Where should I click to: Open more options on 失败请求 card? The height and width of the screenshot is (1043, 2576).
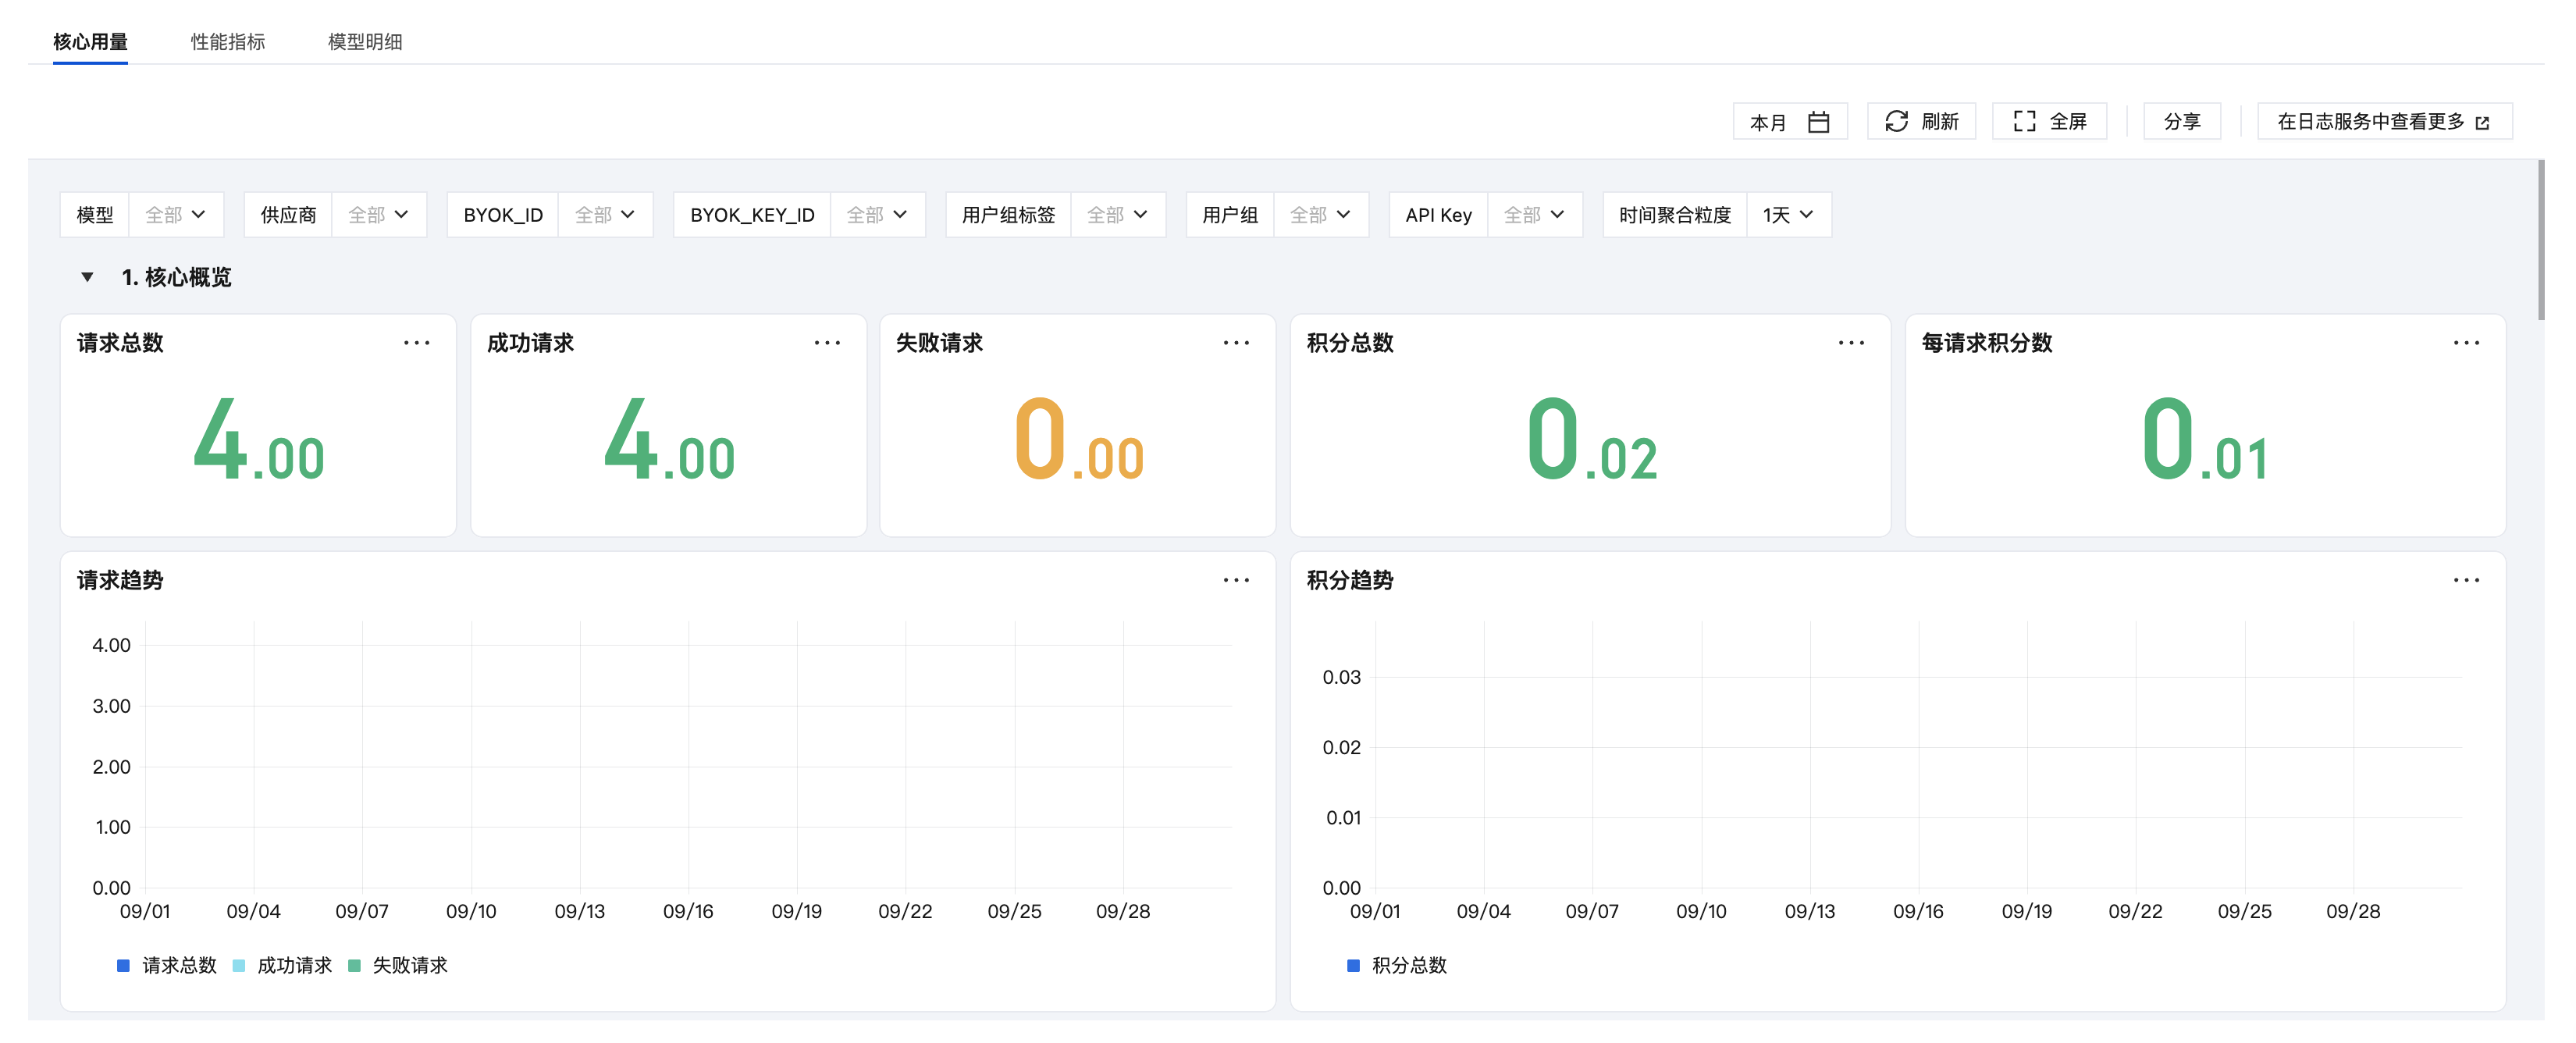[x=1236, y=343]
